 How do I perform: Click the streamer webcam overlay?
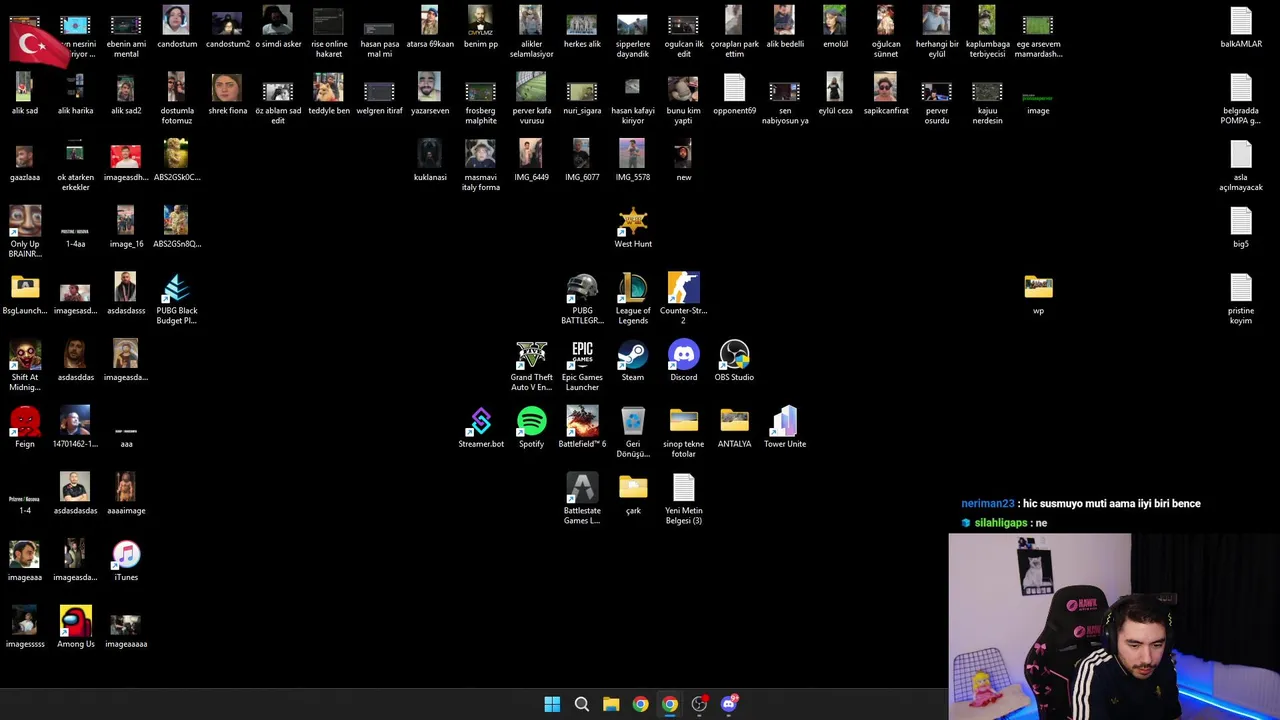click(x=1114, y=626)
